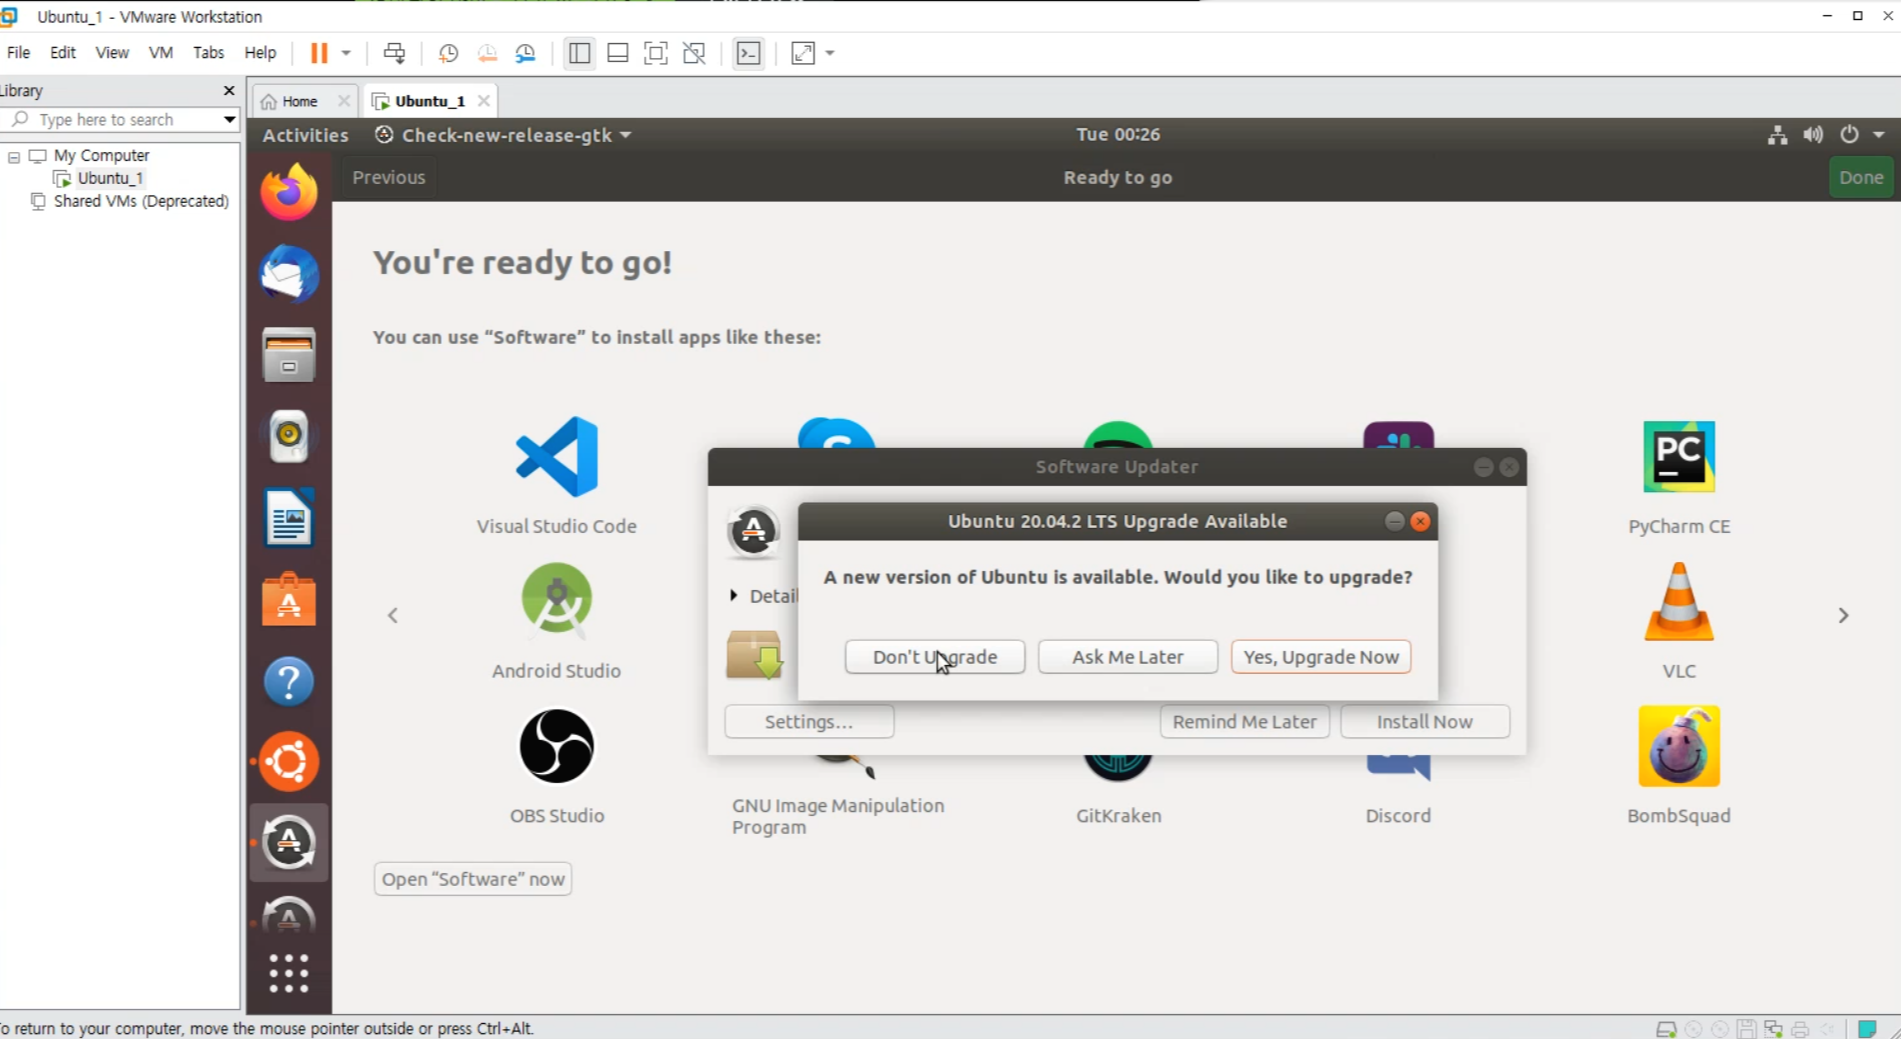Viewport: 1901px width, 1039px height.
Task: Open the VM menu
Action: (161, 53)
